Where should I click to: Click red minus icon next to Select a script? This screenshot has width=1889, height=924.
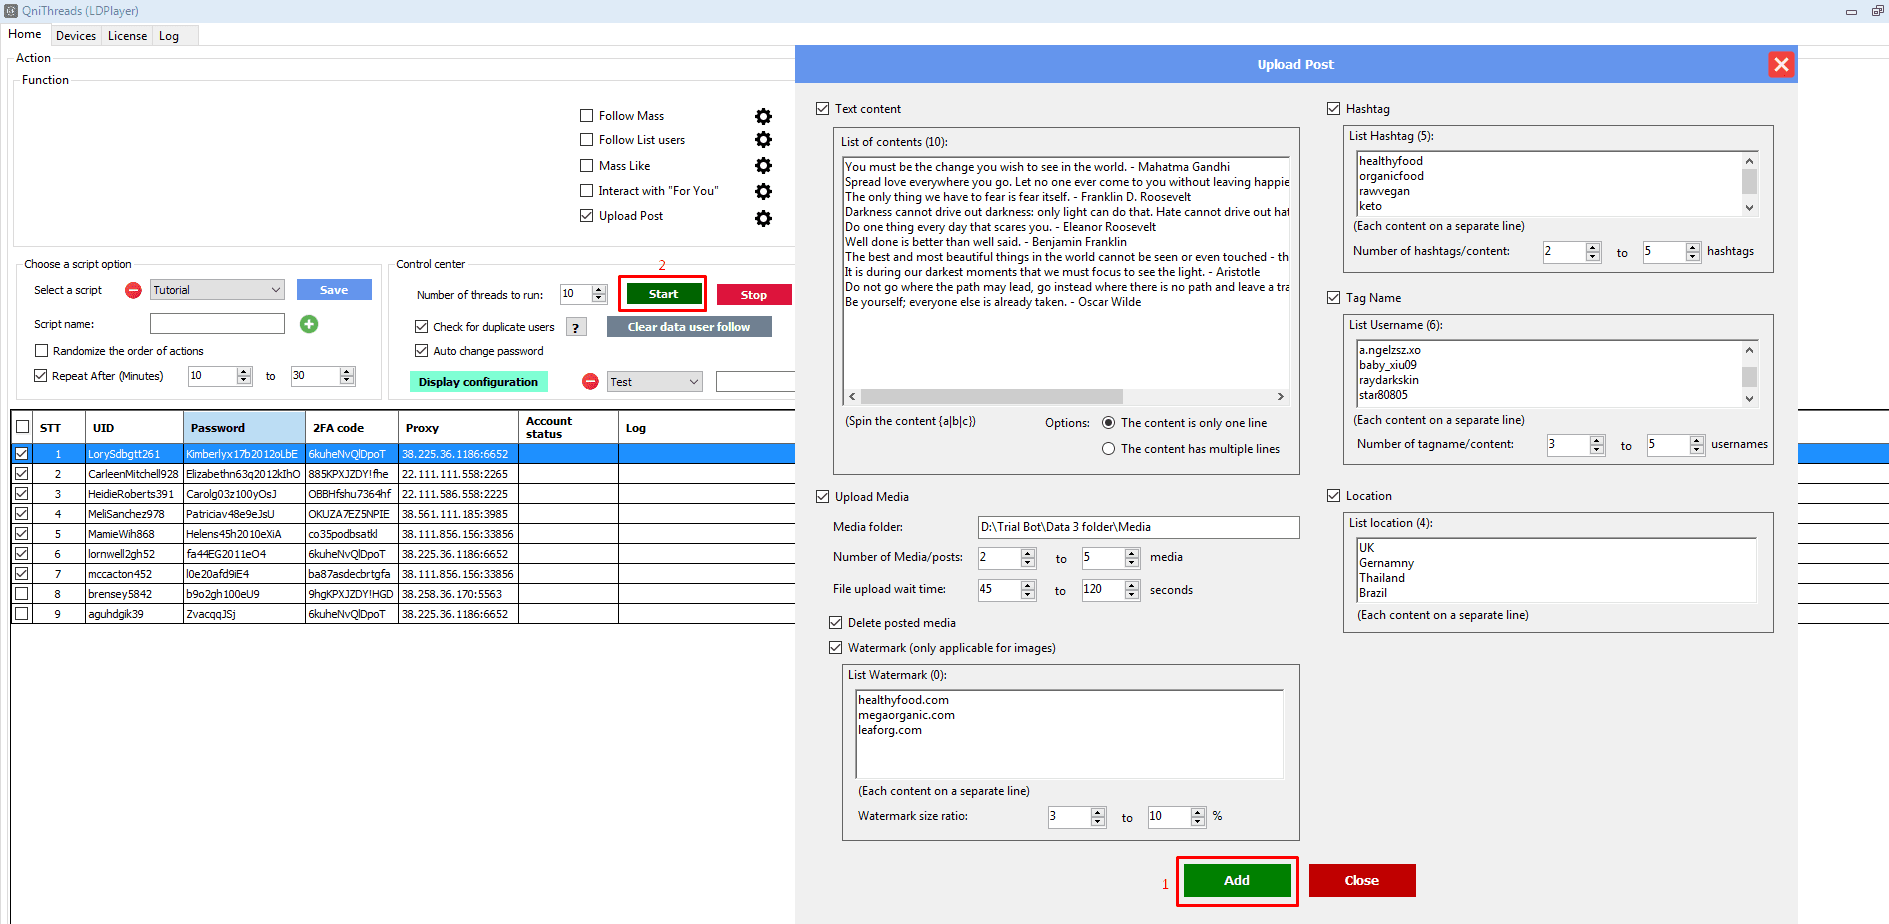tap(133, 290)
